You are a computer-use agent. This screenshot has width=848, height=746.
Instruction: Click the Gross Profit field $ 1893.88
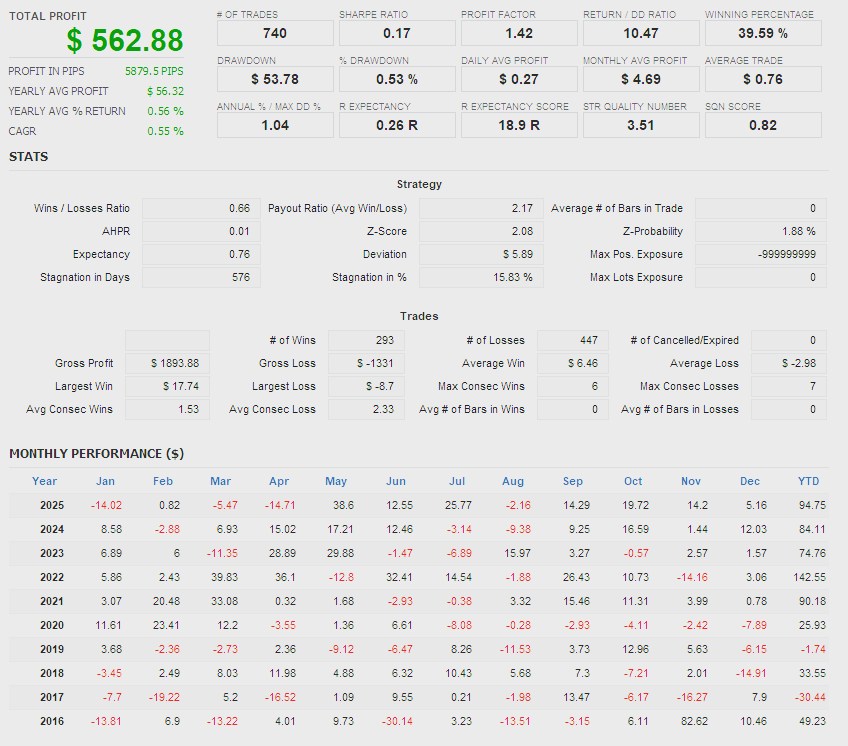(167, 363)
